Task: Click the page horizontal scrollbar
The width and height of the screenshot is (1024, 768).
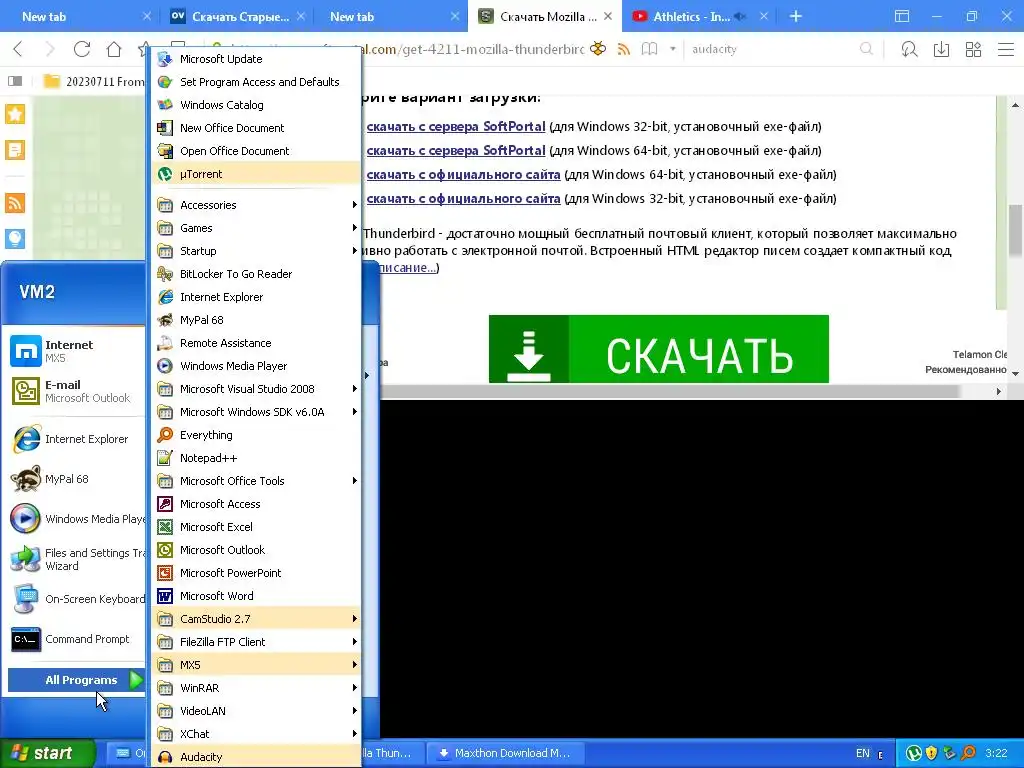Action: click(669, 391)
